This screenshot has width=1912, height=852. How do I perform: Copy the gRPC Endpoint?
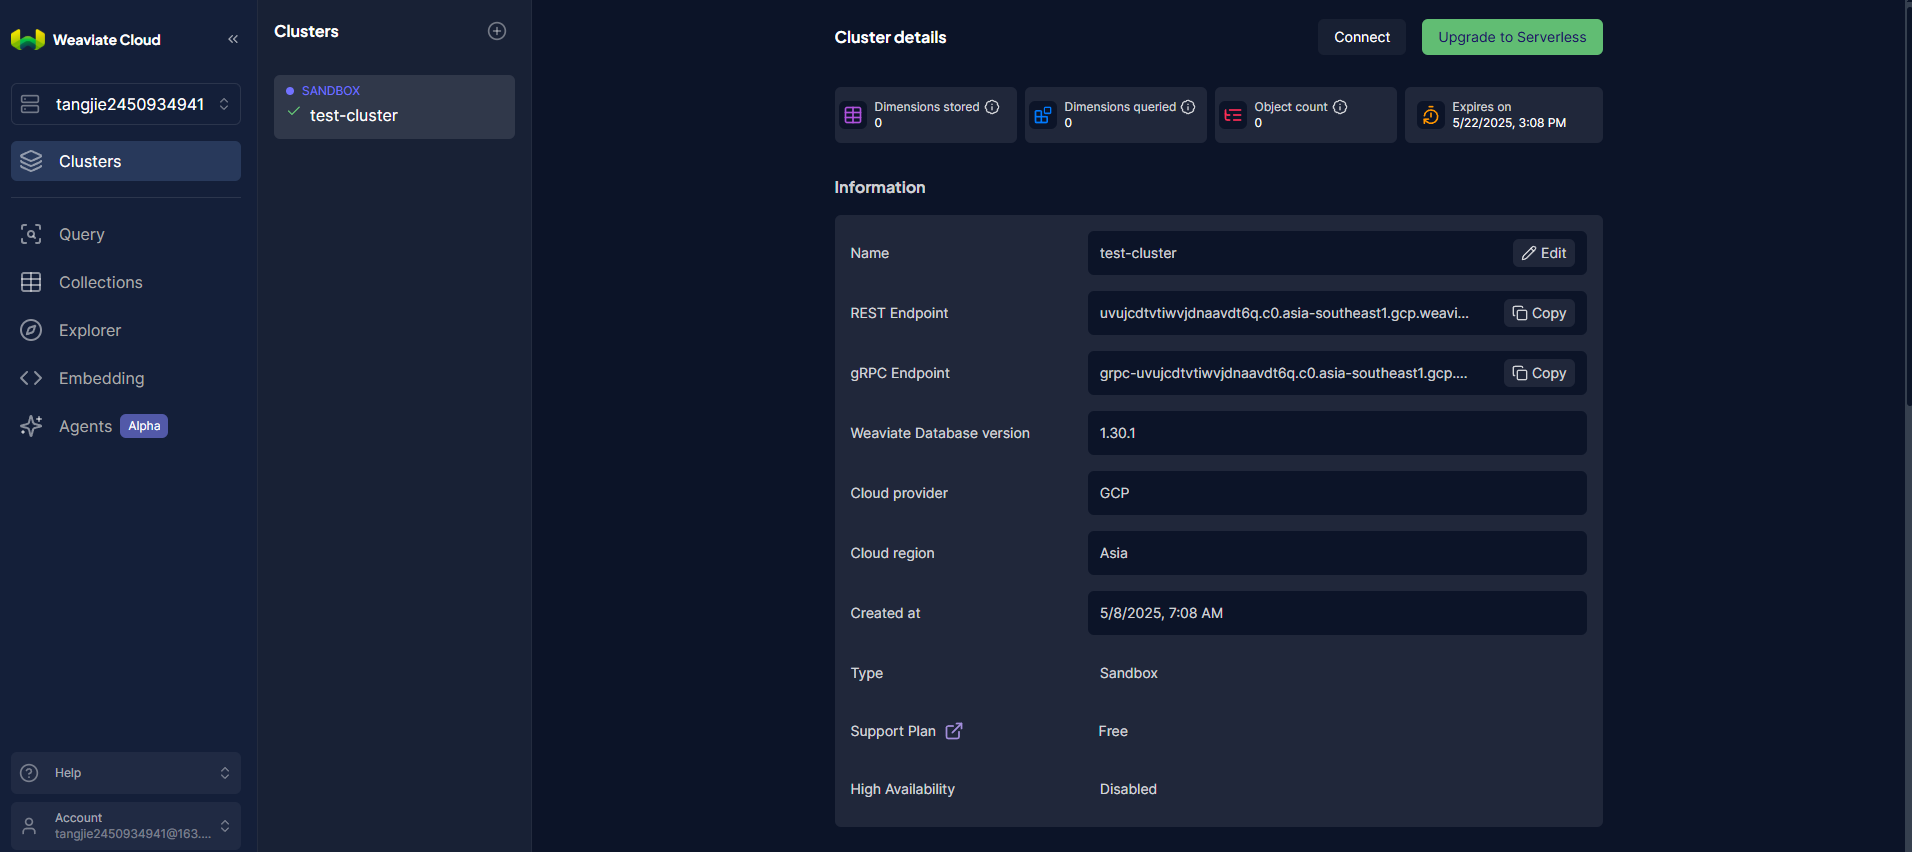(x=1540, y=373)
